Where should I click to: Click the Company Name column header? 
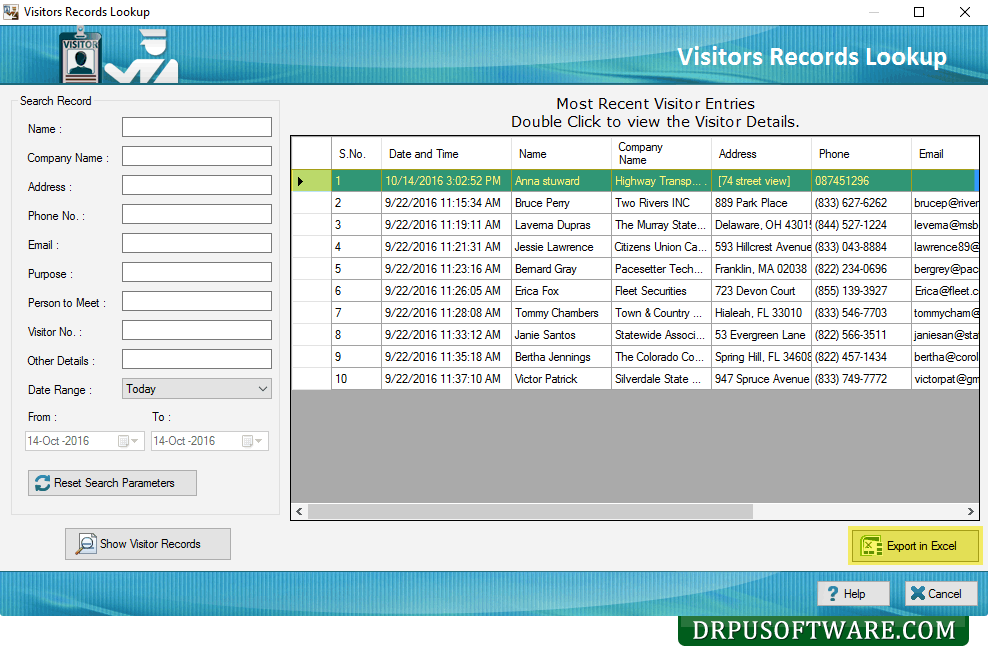pyautogui.click(x=640, y=153)
